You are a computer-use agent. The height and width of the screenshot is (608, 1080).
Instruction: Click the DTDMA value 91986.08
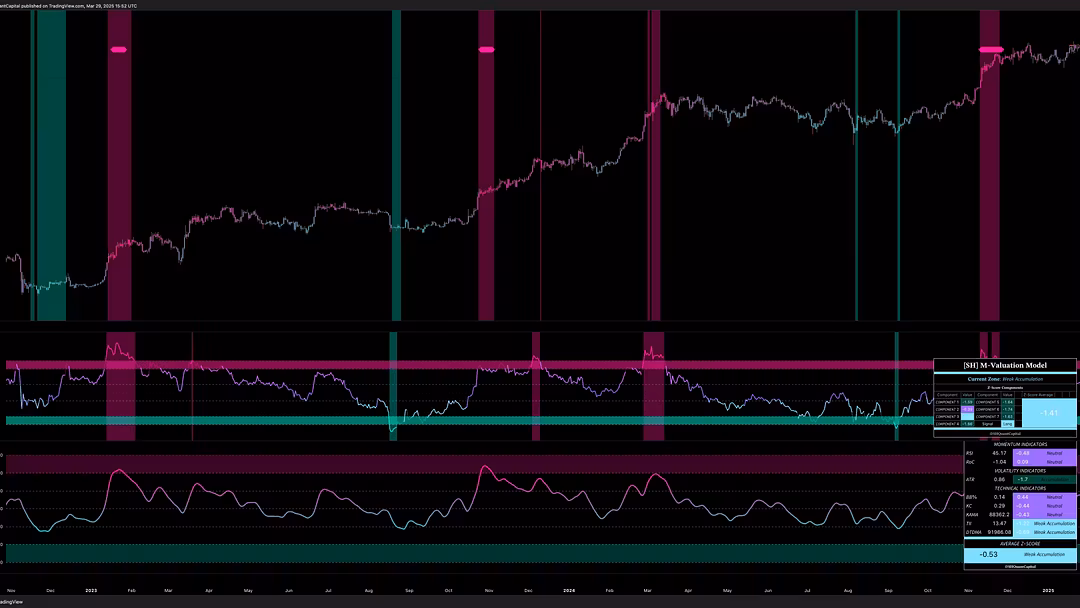999,532
